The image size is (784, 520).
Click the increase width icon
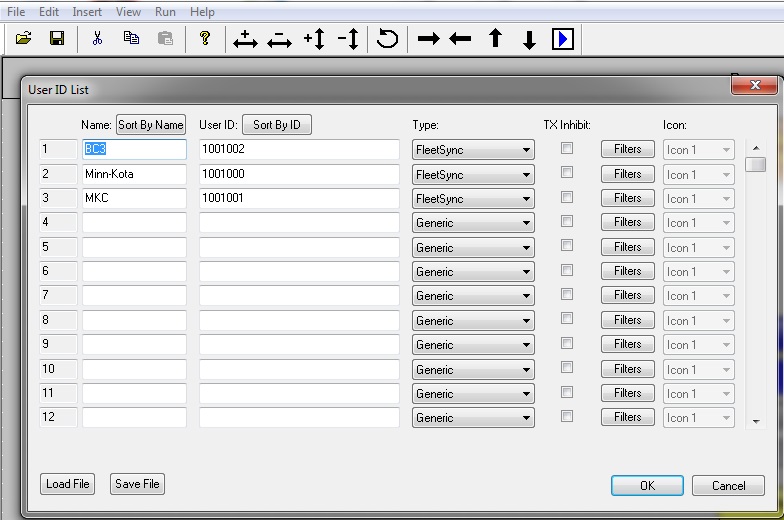click(245, 39)
